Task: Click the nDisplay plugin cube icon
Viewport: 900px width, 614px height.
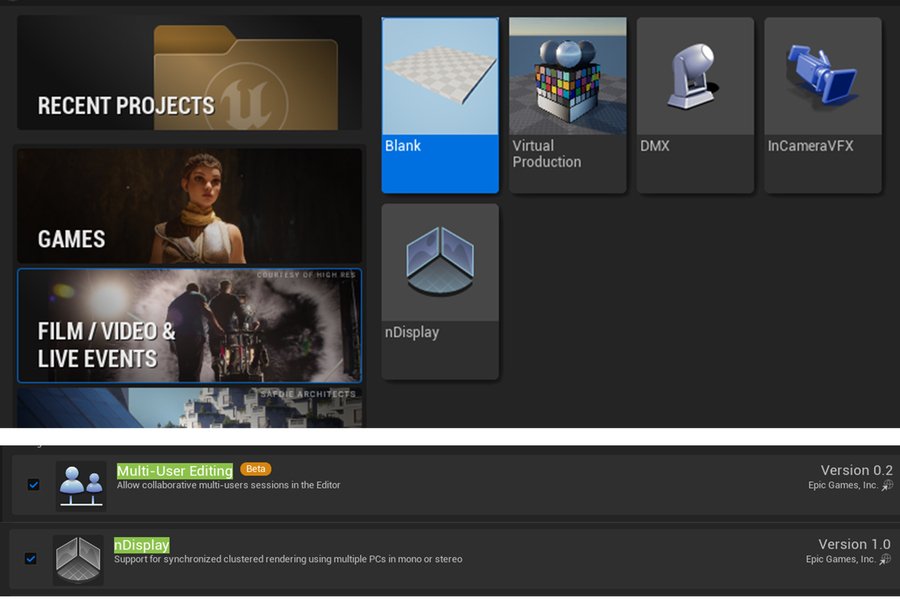Action: coord(78,559)
